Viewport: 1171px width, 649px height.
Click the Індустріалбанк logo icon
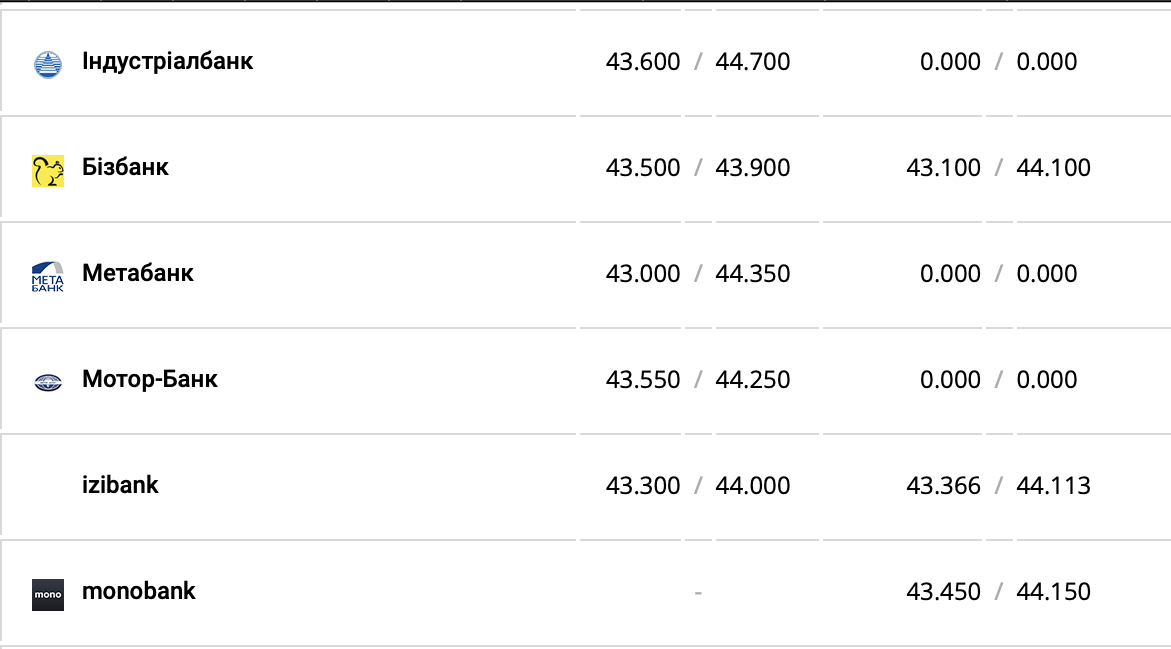coord(48,64)
